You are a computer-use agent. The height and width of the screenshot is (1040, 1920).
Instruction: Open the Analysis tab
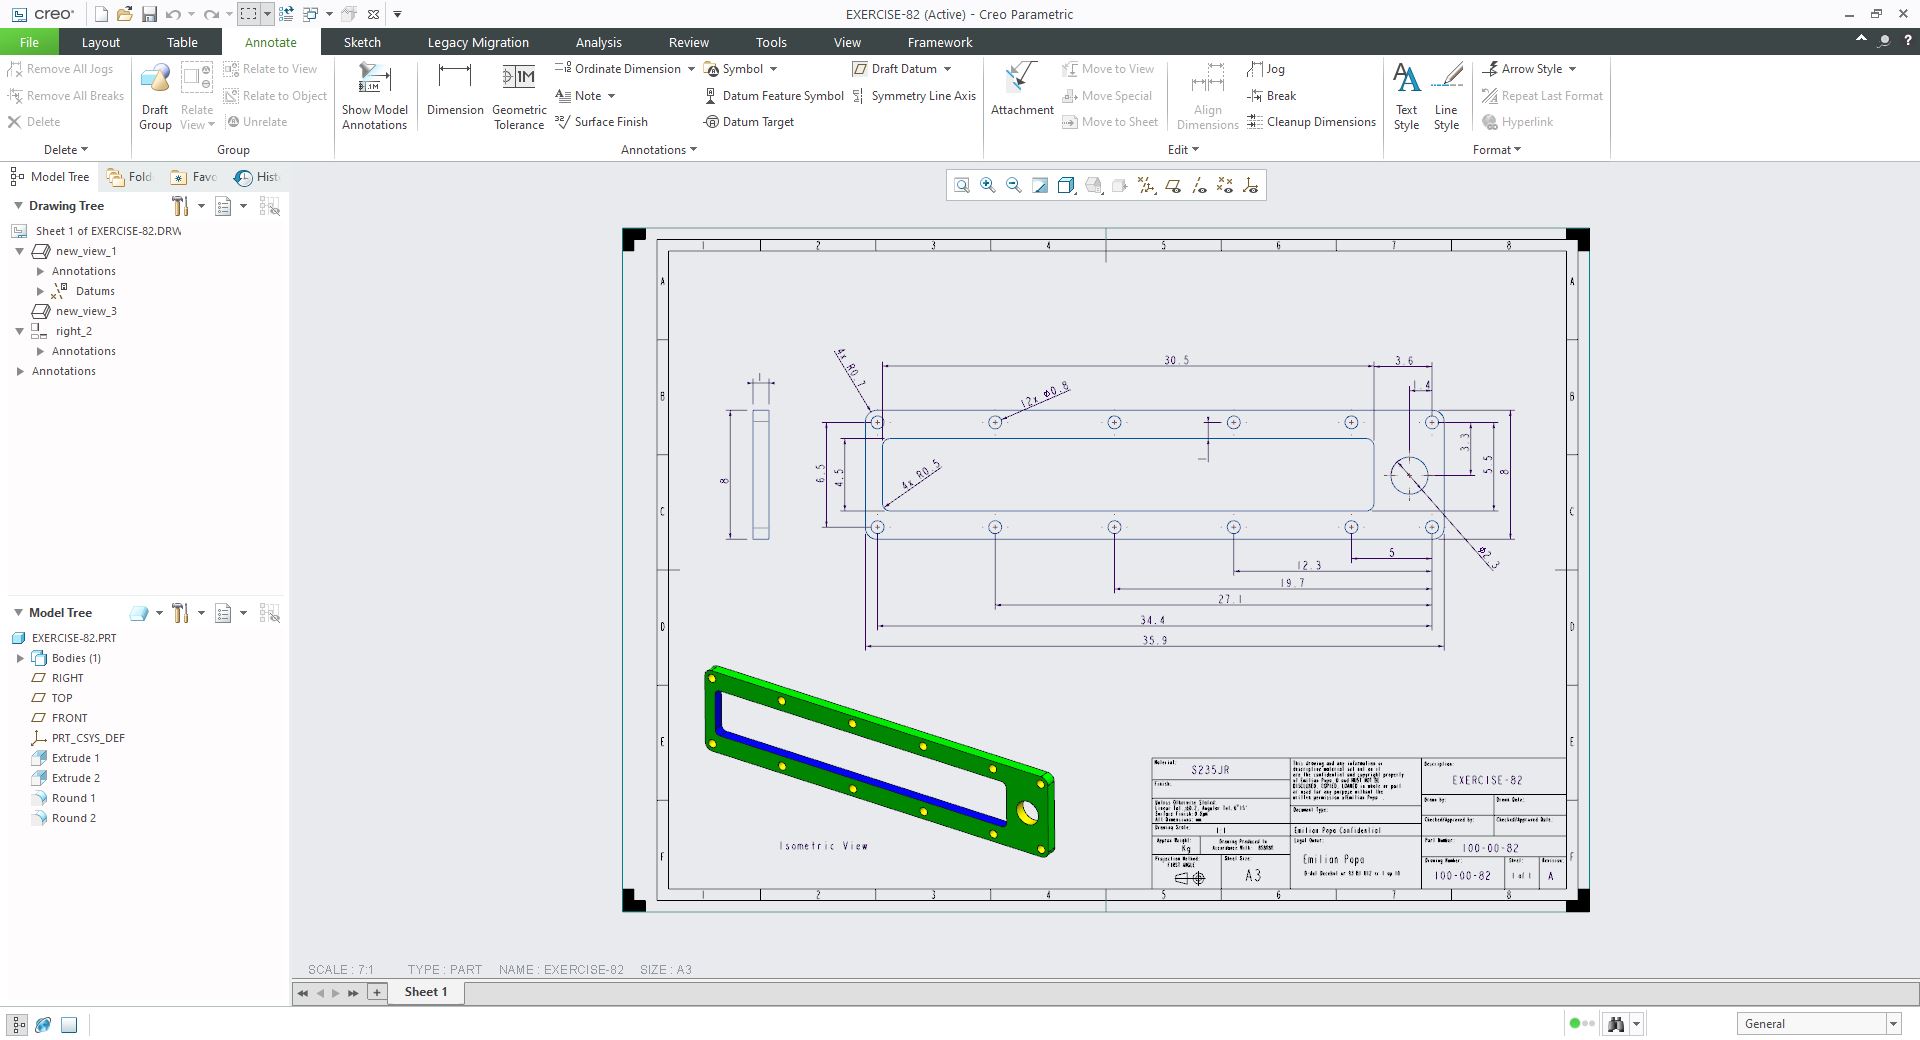point(599,42)
